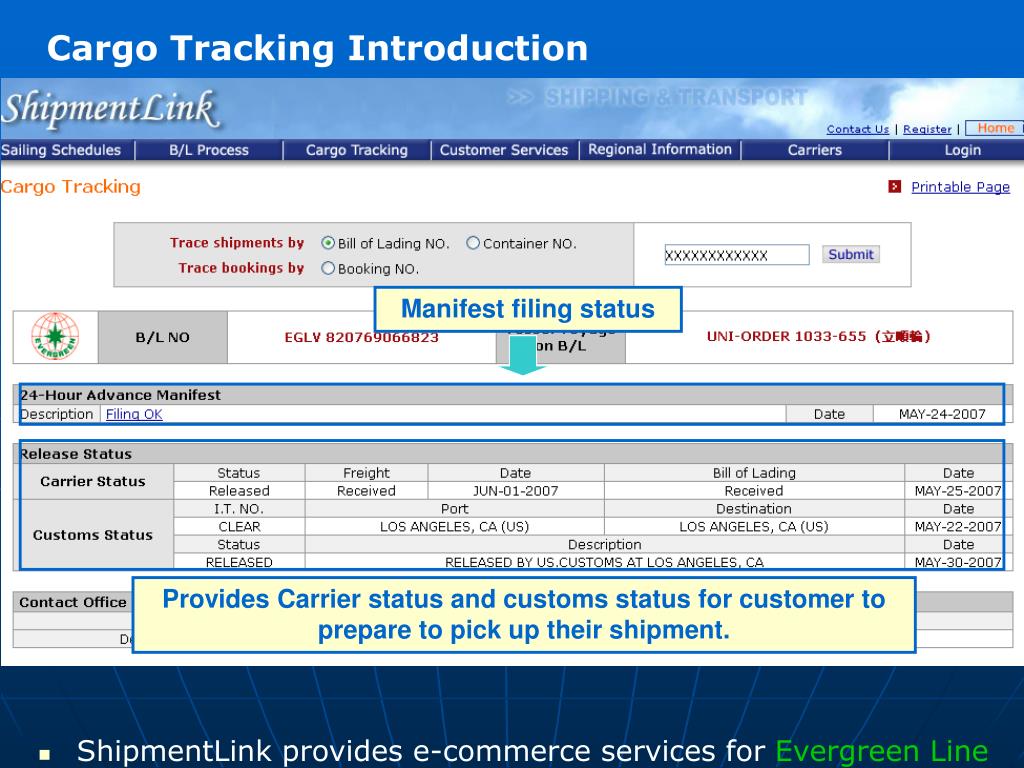This screenshot has width=1024, height=768.
Task: Click the MAY-24-2007 manifest date
Action: (x=942, y=414)
